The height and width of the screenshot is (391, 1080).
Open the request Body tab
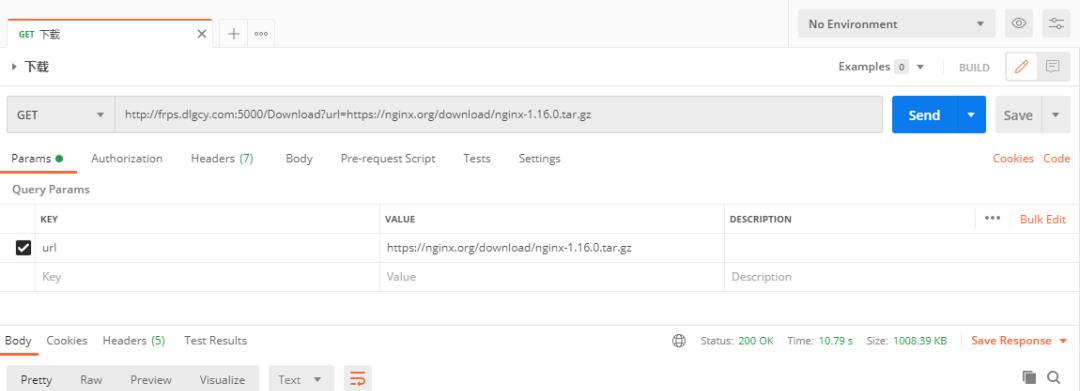point(299,158)
